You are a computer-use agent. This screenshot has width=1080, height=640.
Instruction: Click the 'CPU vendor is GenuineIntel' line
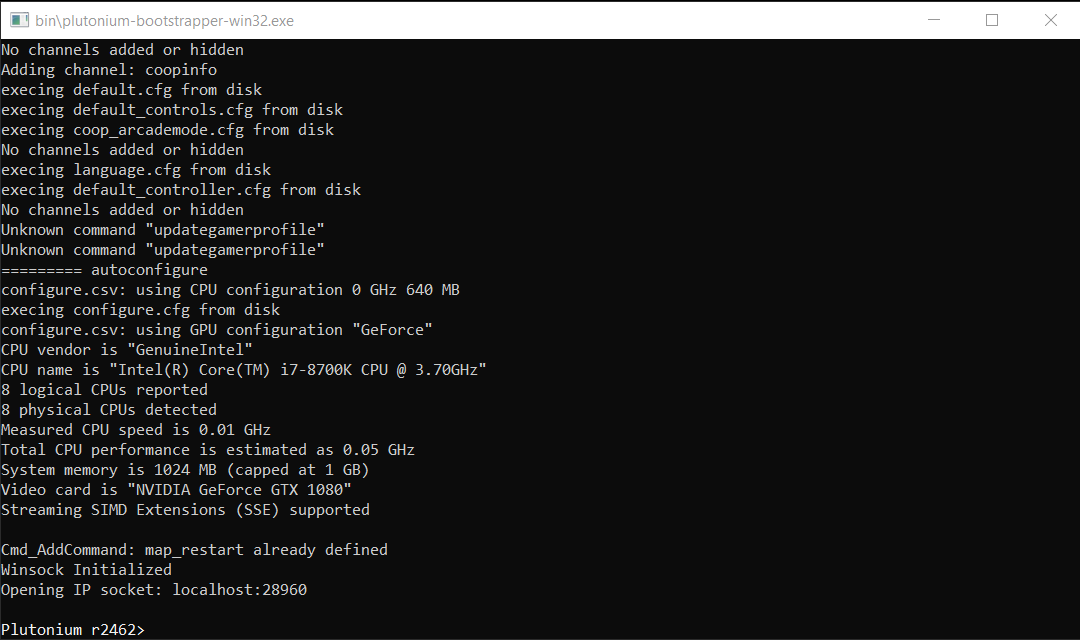coord(127,350)
